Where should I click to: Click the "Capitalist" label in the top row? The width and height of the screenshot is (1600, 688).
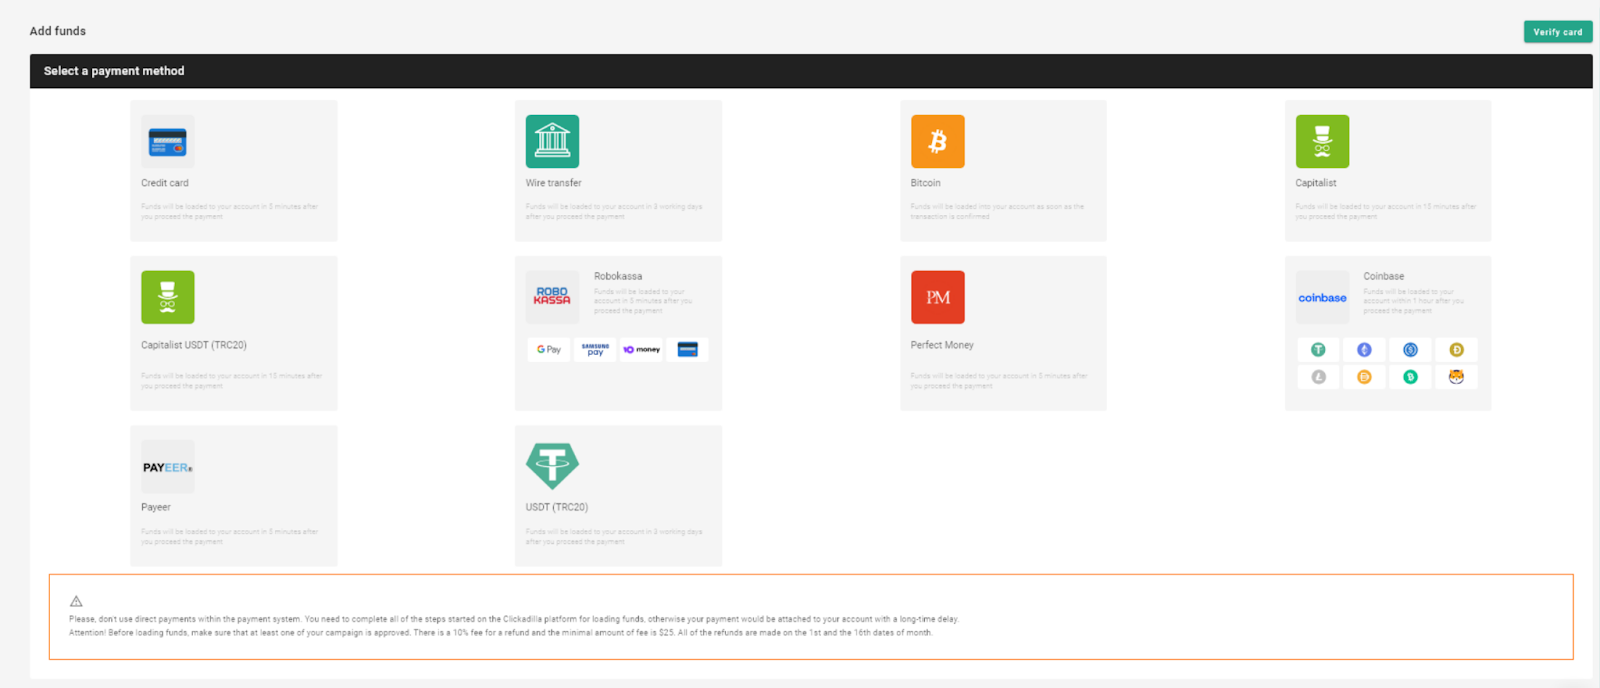[1316, 183]
